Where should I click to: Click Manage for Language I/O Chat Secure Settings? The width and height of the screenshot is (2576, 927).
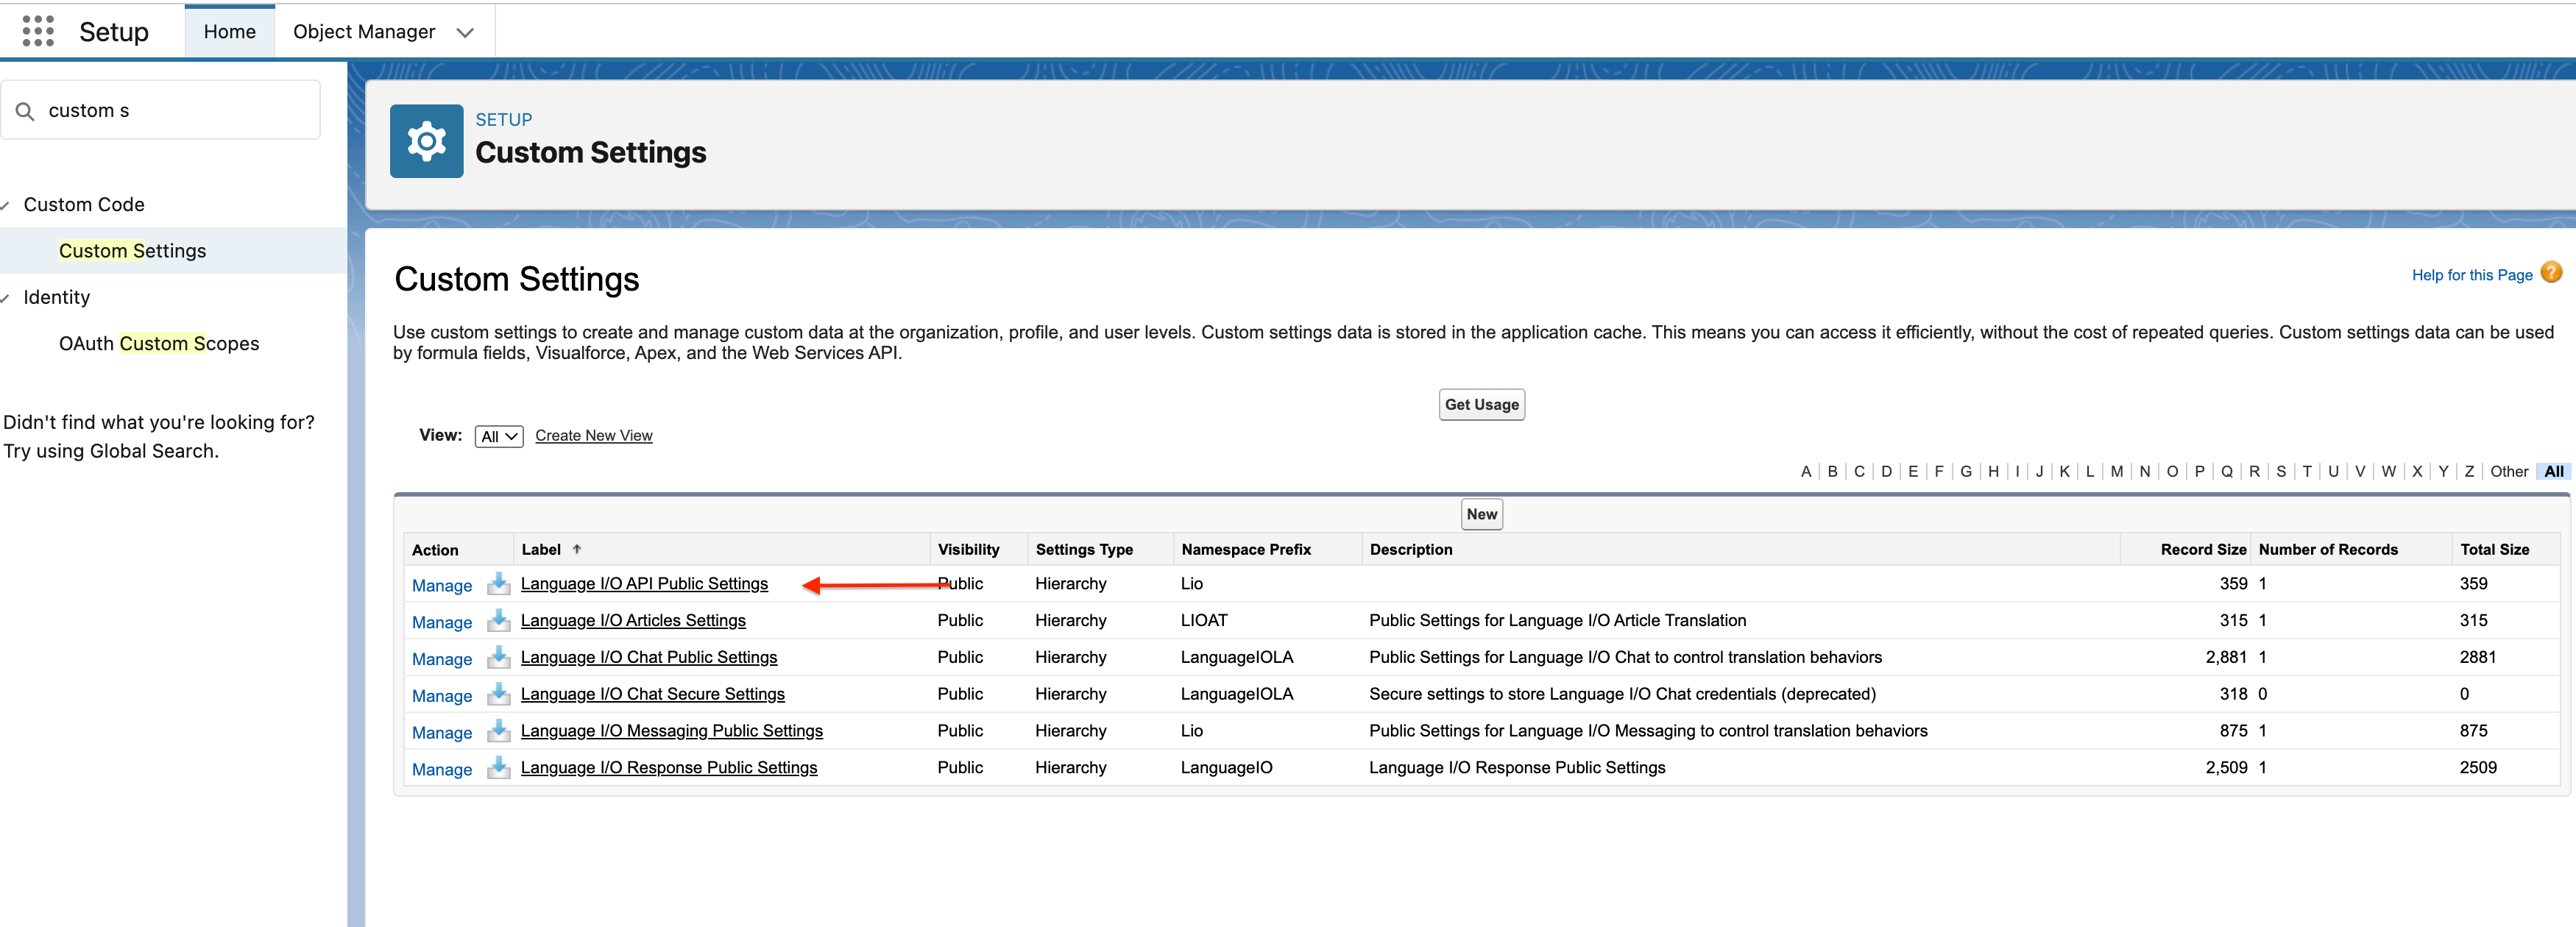click(x=442, y=696)
